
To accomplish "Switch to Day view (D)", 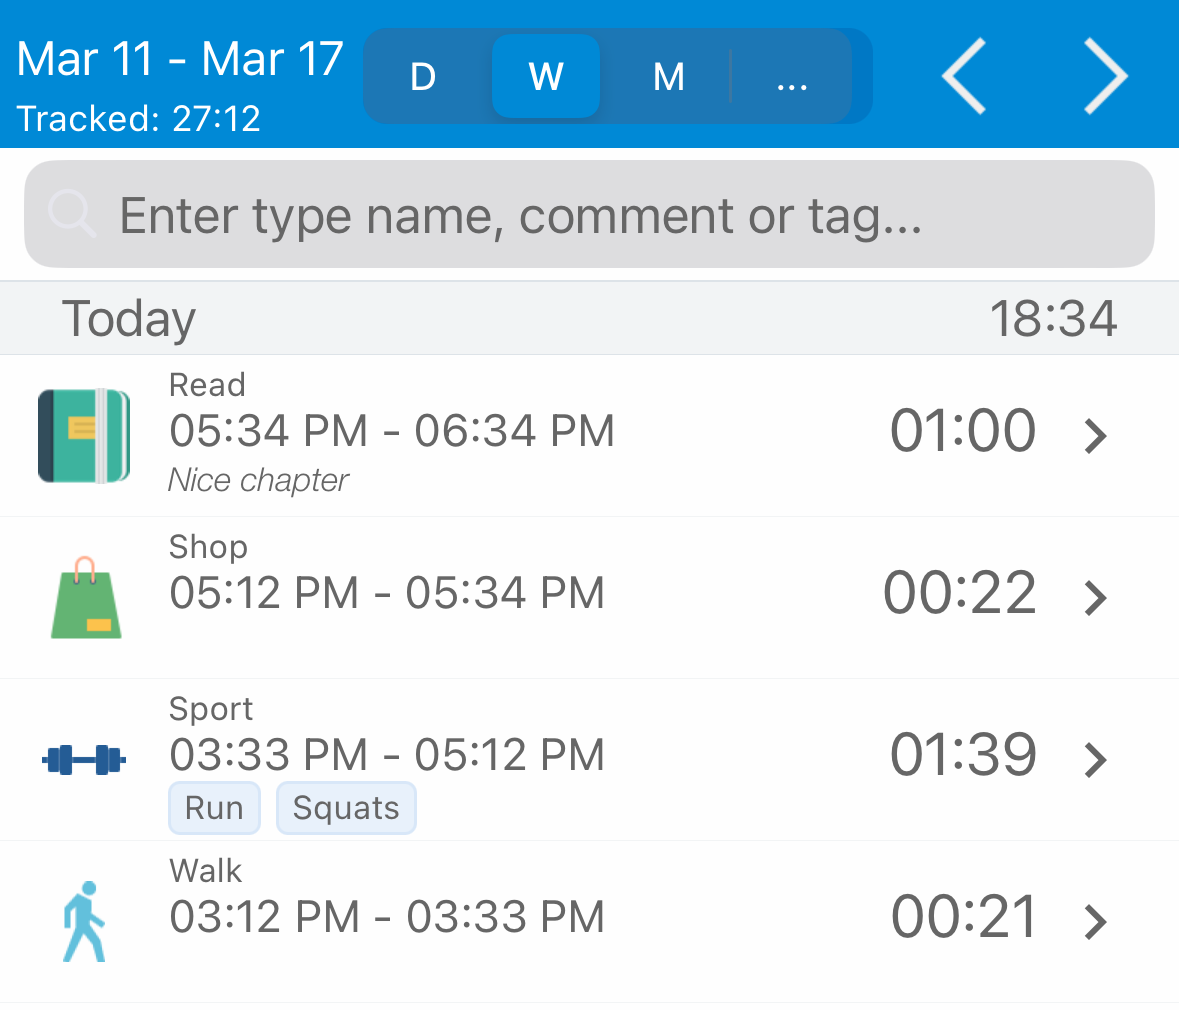I will [423, 77].
